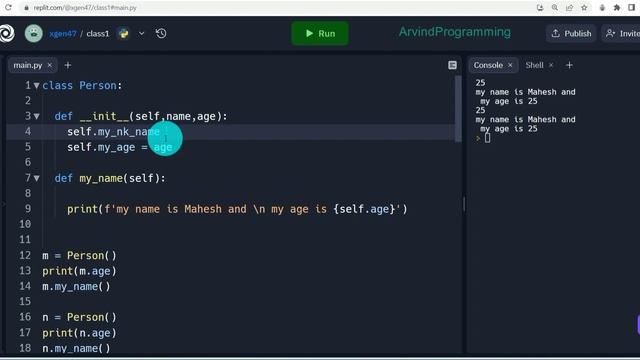Expand the repl info dropdown chevron

[x=141, y=33]
